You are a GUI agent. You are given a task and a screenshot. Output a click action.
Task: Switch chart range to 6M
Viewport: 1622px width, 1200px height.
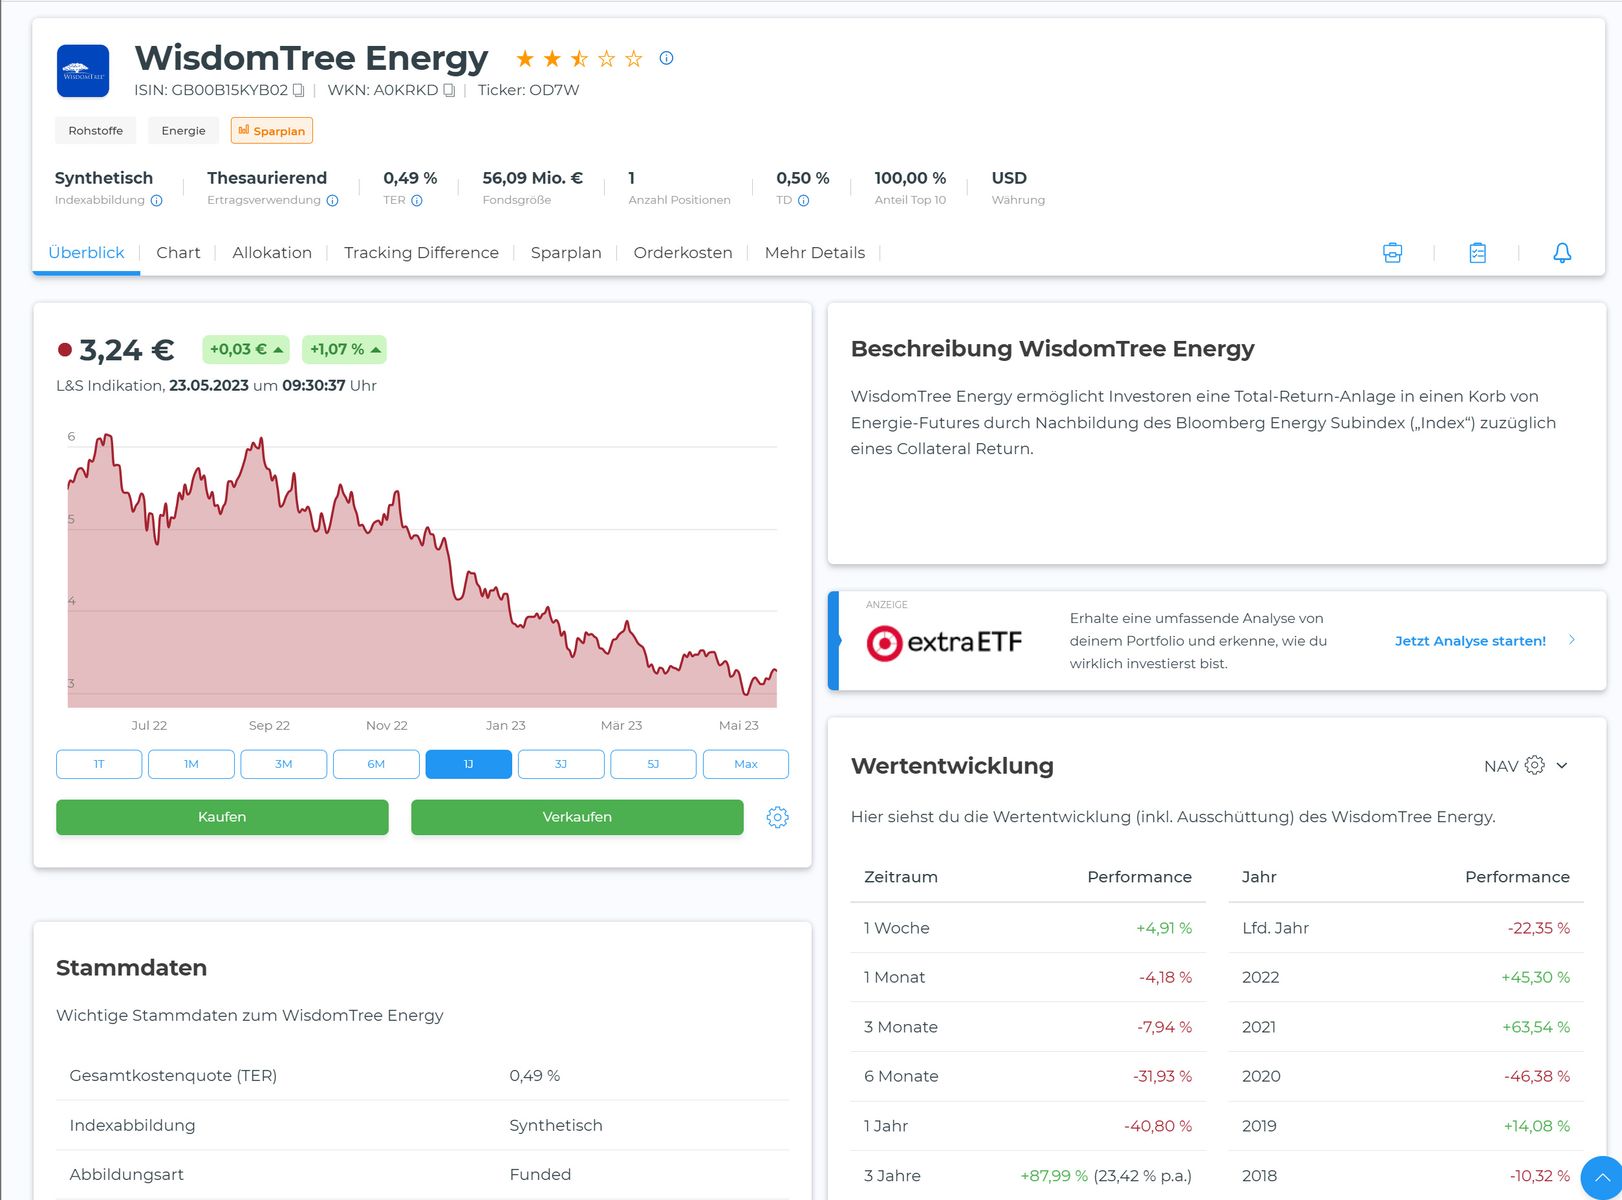(376, 764)
